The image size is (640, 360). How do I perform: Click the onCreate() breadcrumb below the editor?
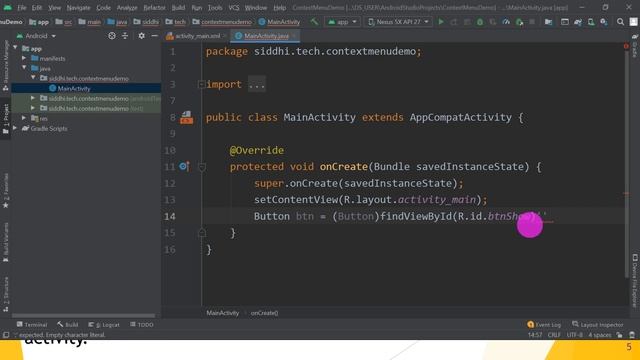[x=264, y=313]
